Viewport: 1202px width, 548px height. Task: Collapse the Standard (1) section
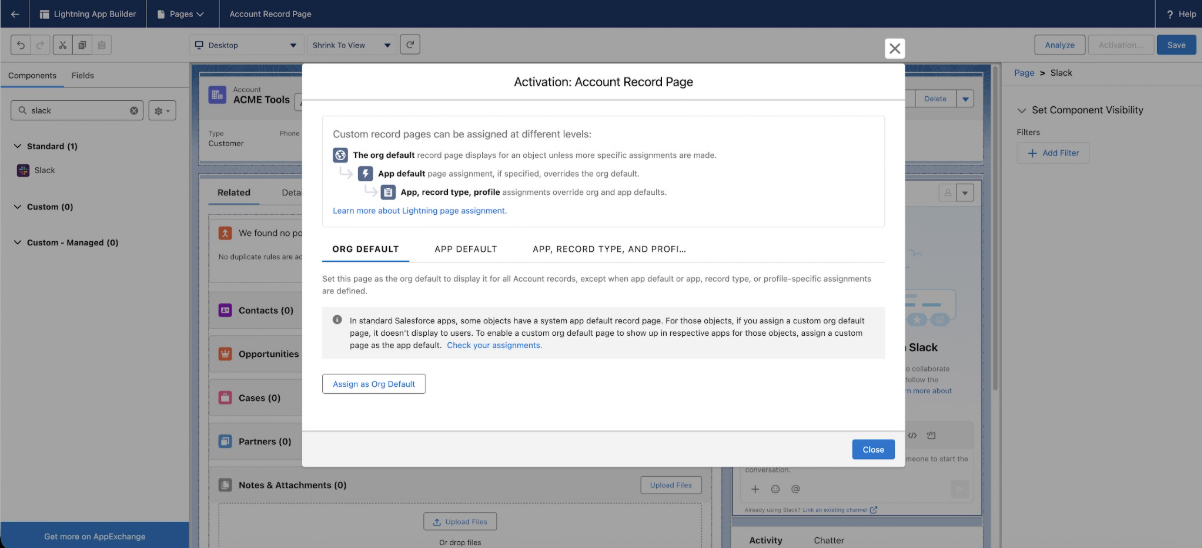pyautogui.click(x=18, y=147)
